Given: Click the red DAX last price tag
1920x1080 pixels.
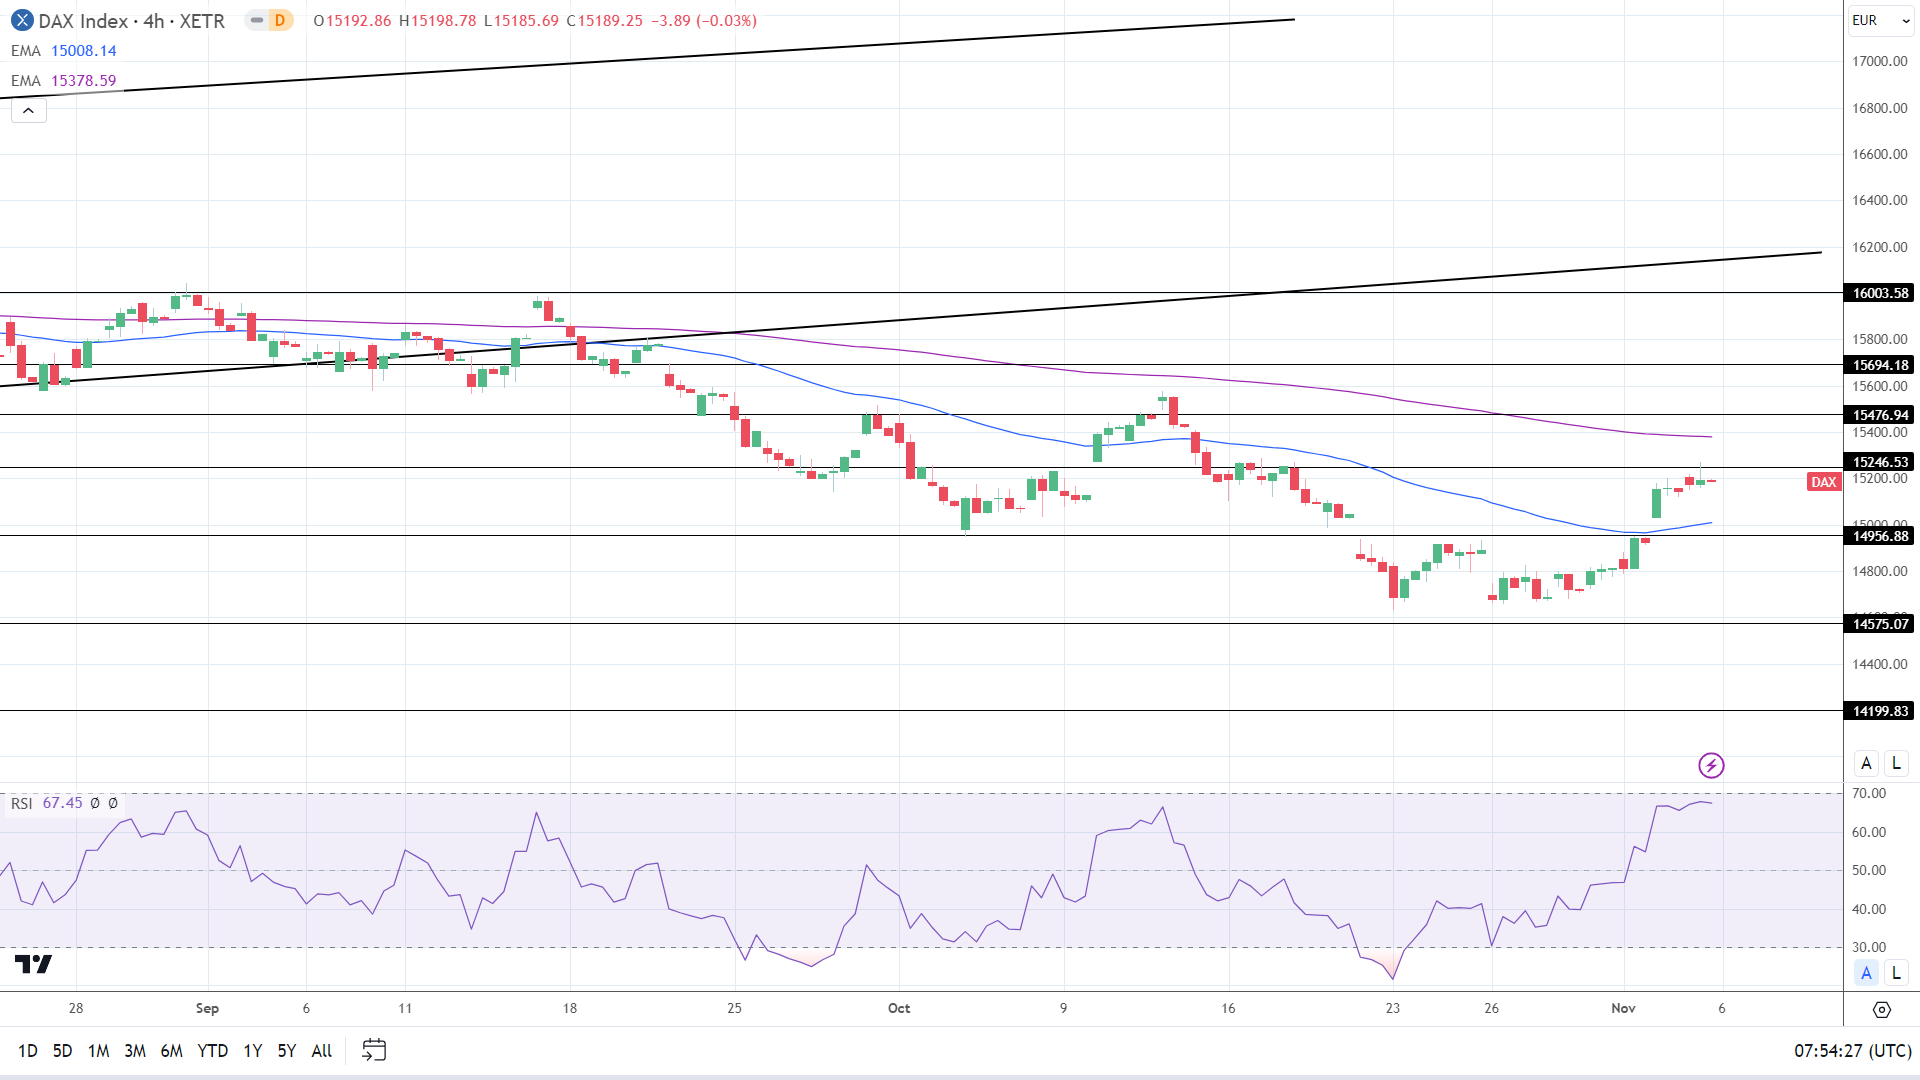Looking at the screenshot, I should tap(1824, 482).
